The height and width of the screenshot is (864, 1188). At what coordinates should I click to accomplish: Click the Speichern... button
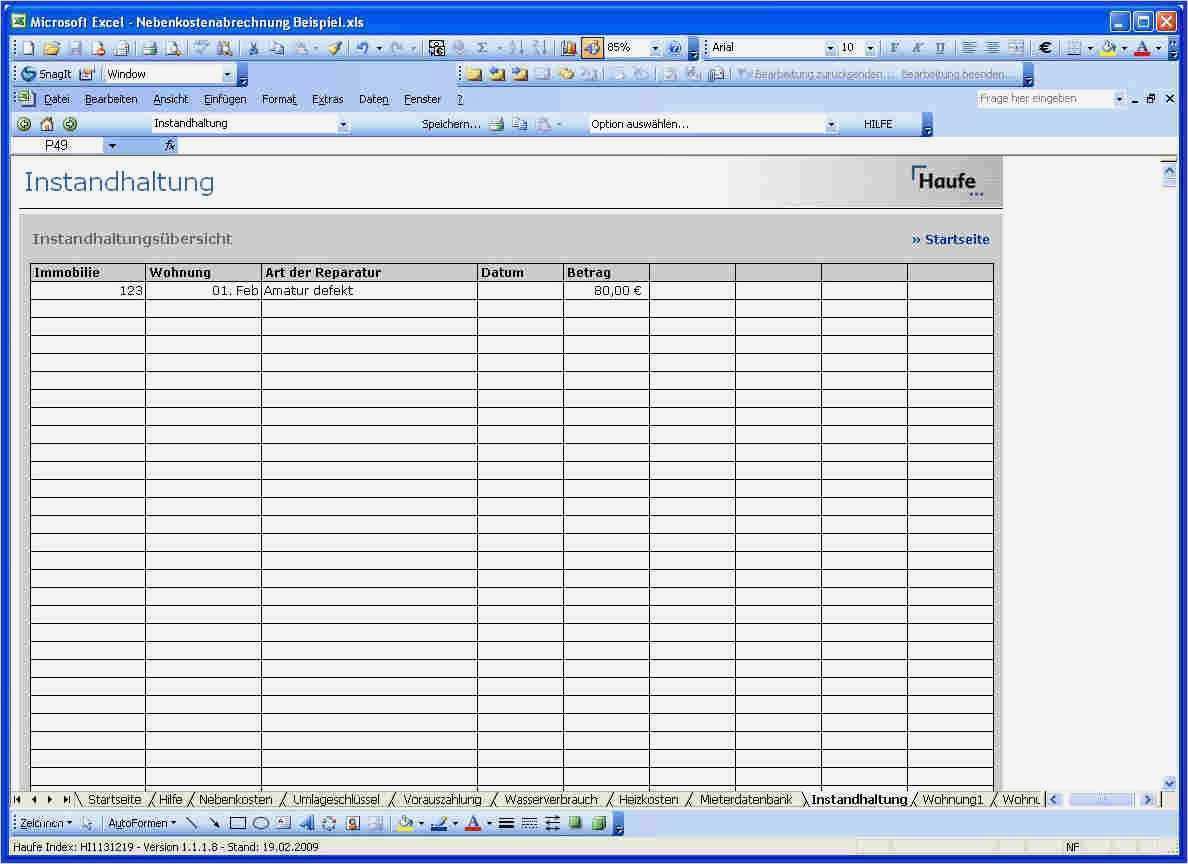pyautogui.click(x=451, y=124)
